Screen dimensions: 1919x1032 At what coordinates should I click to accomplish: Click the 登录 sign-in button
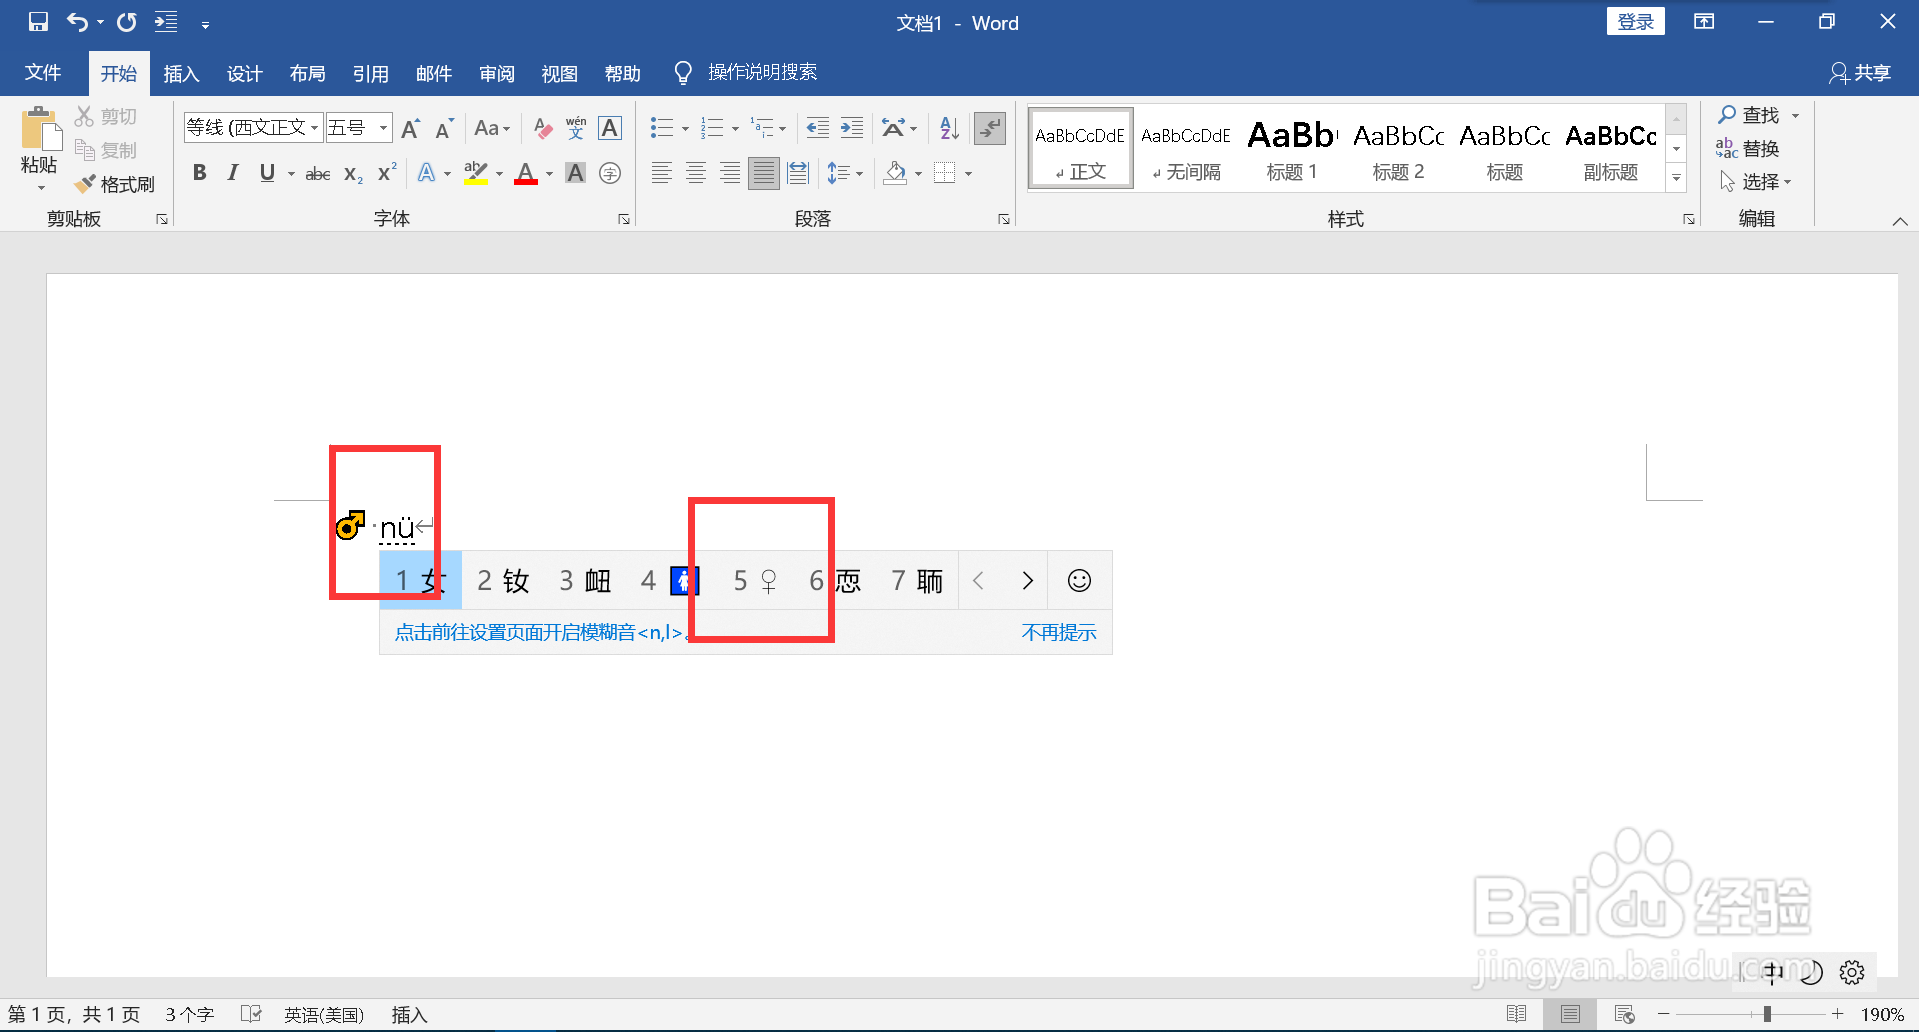(x=1636, y=21)
